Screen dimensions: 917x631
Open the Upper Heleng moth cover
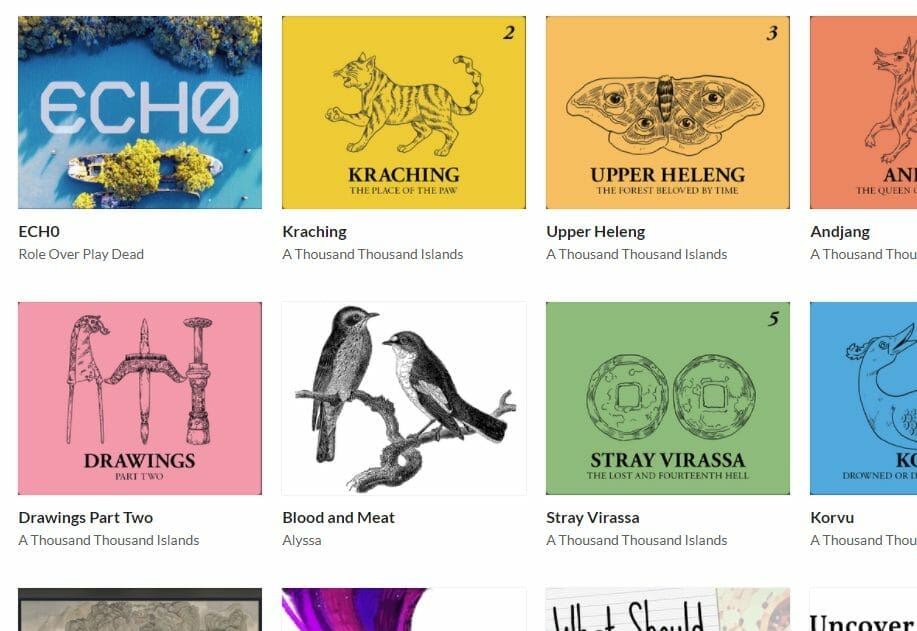pos(667,112)
